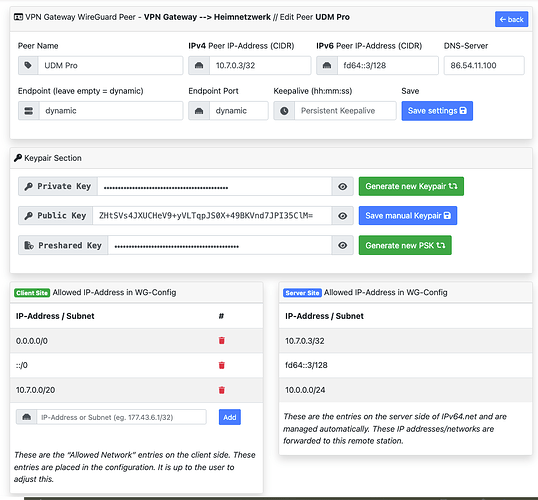Focus the Persistent Keepalive field

pos(345,111)
